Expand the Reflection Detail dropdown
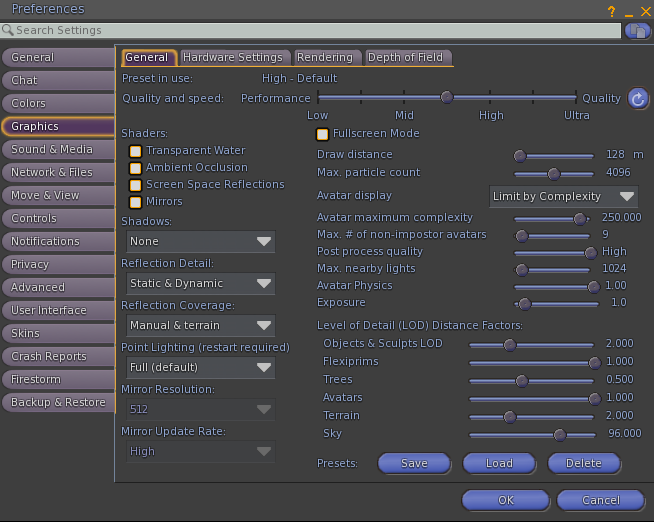654x522 pixels. pyautogui.click(x=201, y=284)
